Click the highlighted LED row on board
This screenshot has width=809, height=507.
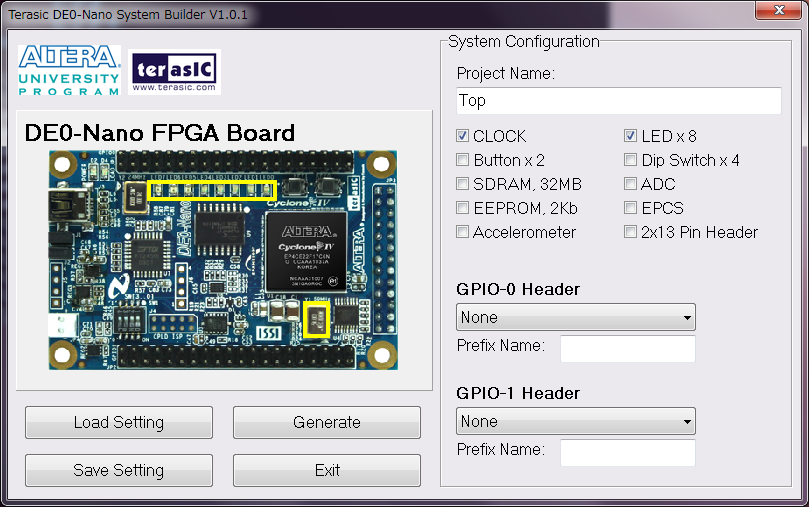(212, 189)
